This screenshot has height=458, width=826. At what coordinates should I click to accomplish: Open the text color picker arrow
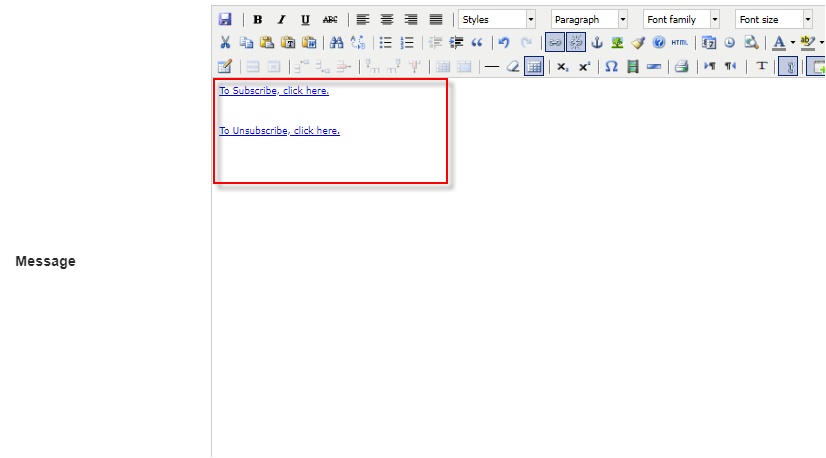click(x=793, y=43)
